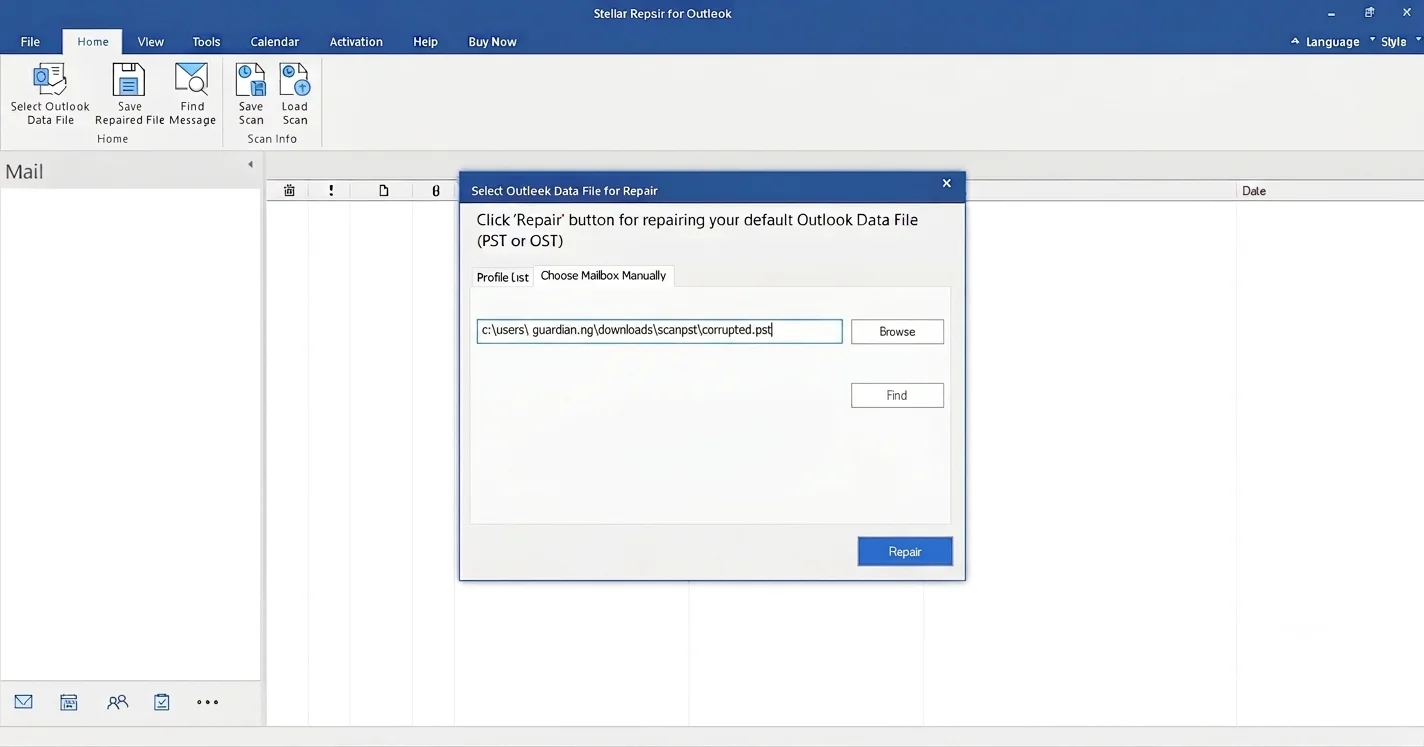Screen dimensions: 1424x747
Task: Switch to the View ribbon tab
Action: coord(151,42)
